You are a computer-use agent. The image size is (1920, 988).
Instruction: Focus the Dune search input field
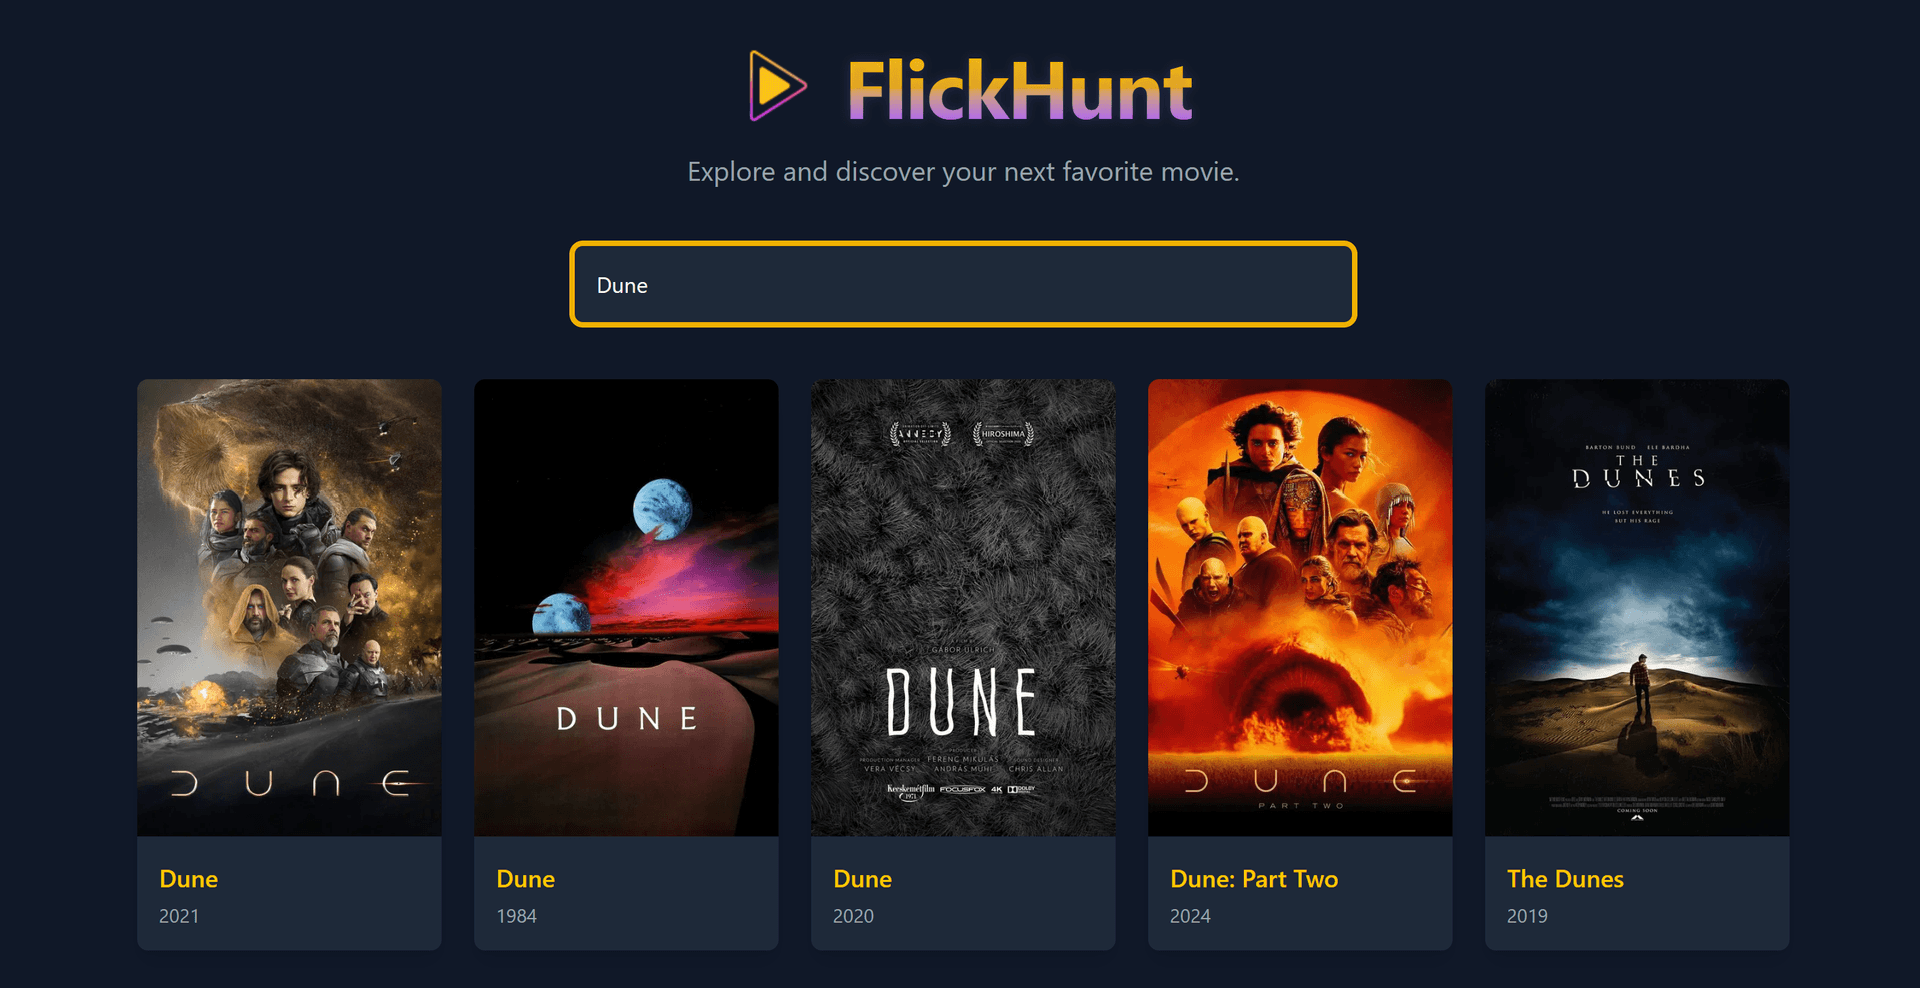(963, 284)
